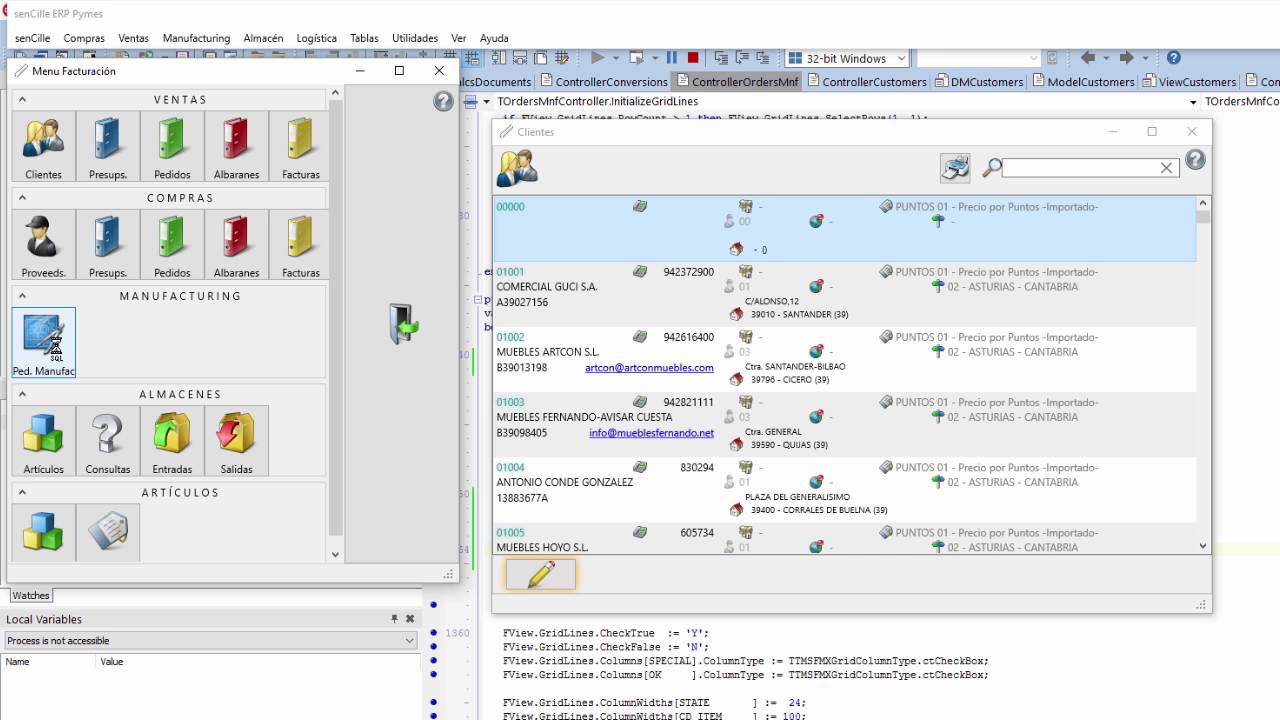1280x720 pixels.
Task: Open Proveedores icon in Compras
Action: tap(43, 244)
